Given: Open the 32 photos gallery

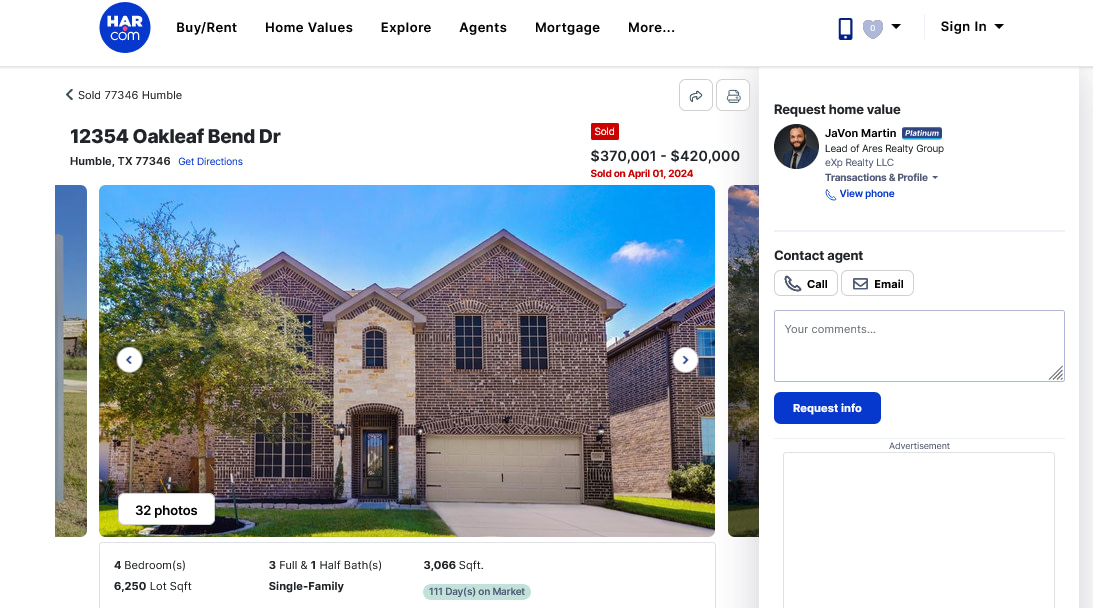Looking at the screenshot, I should (166, 510).
